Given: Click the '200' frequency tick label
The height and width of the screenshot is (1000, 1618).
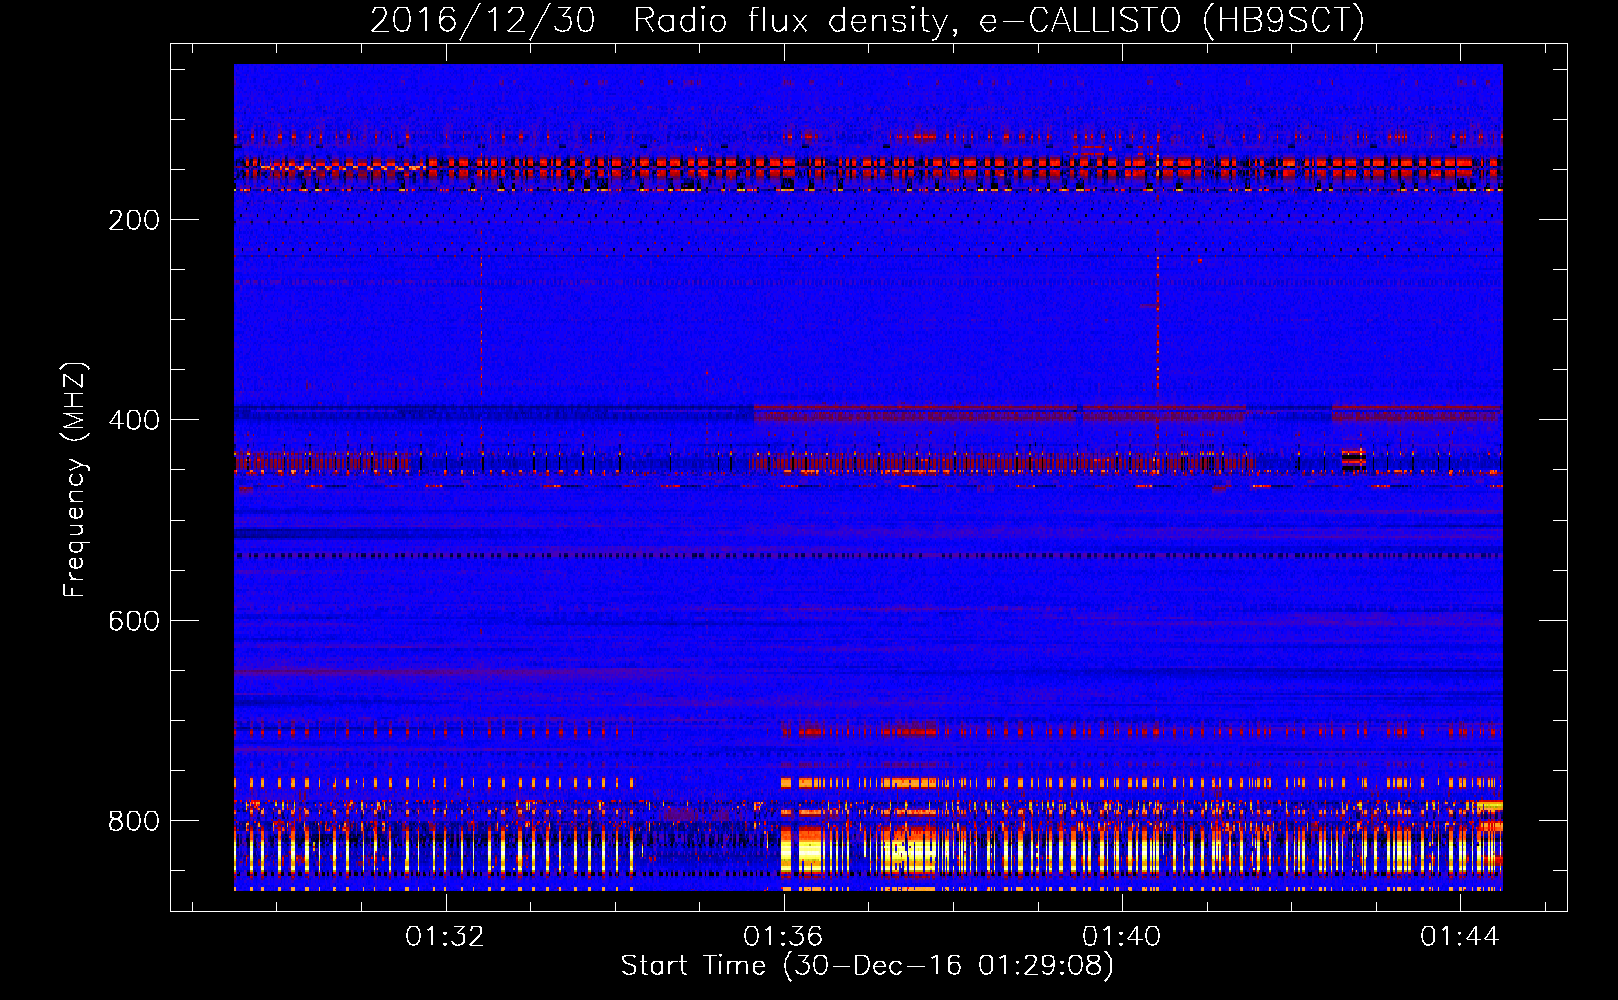Looking at the screenshot, I should pyautogui.click(x=134, y=220).
